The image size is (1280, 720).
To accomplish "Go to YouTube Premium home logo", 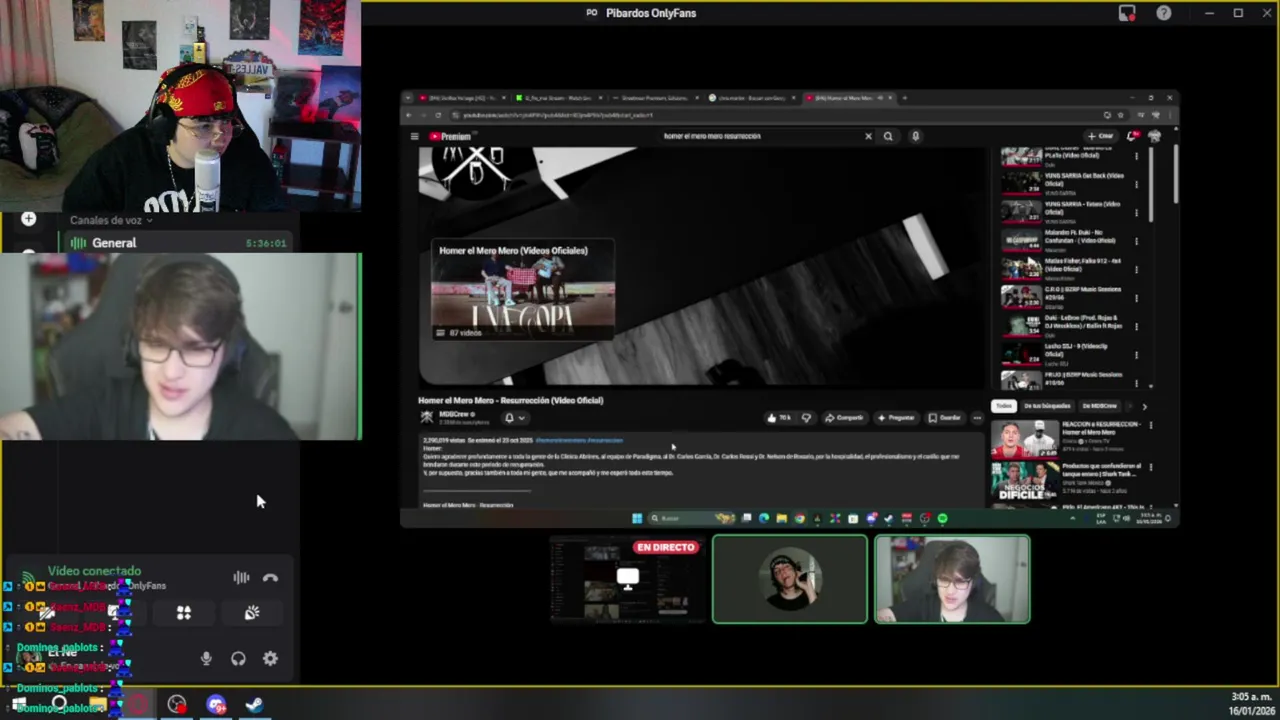I will 450,136.
